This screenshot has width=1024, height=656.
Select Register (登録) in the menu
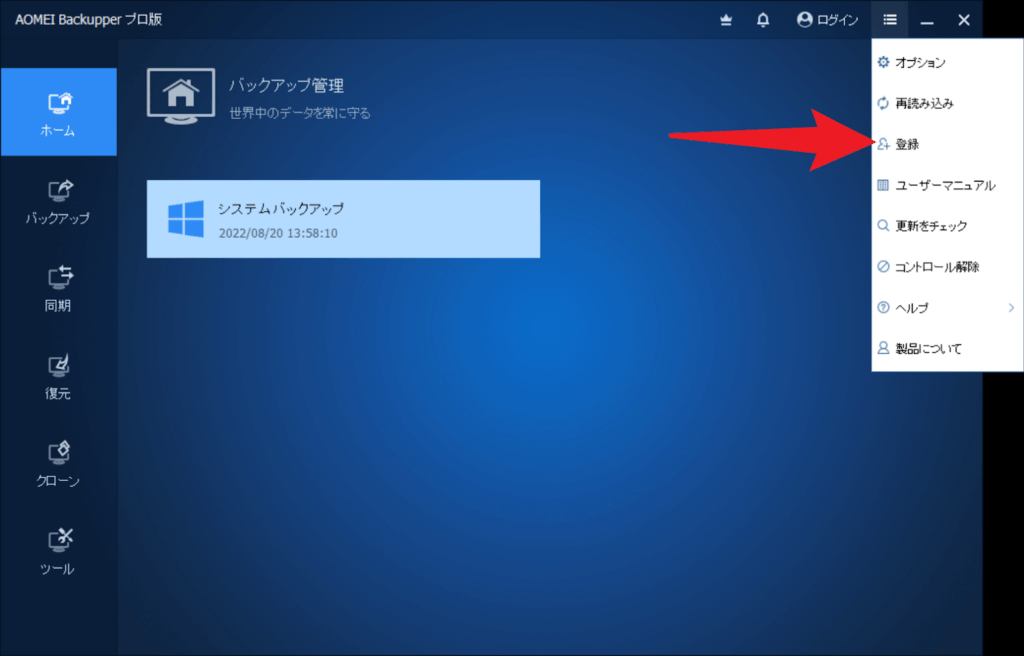[907, 145]
